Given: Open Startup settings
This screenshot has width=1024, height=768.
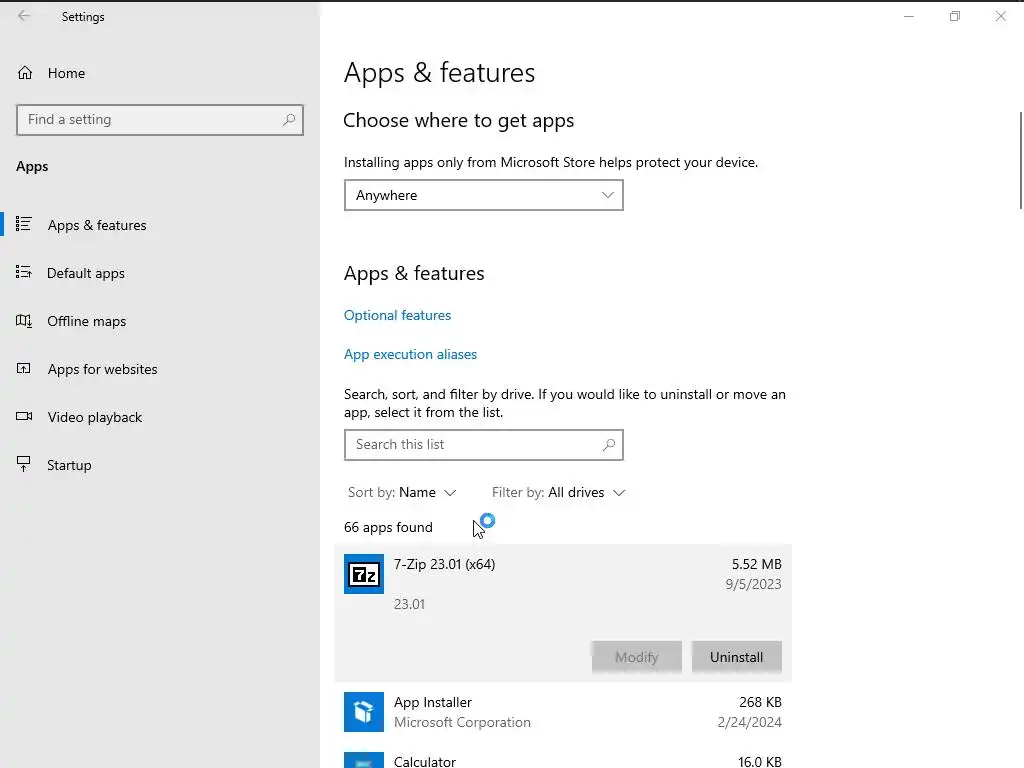Looking at the screenshot, I should (69, 465).
